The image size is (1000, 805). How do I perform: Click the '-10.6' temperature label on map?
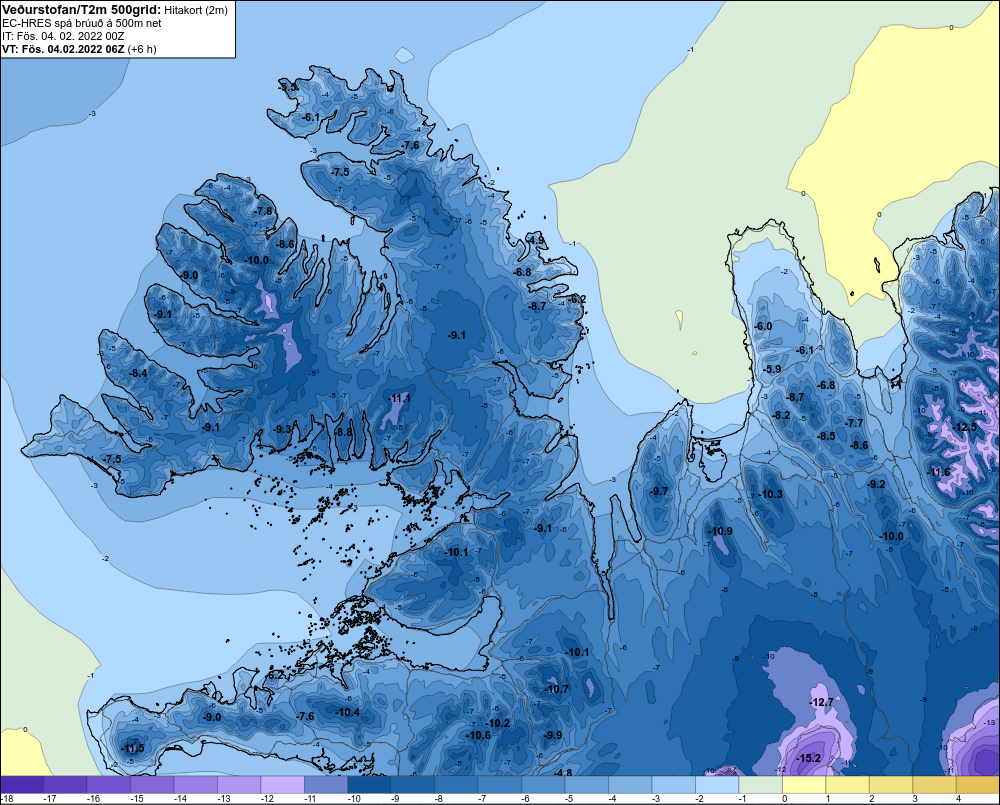[479, 735]
